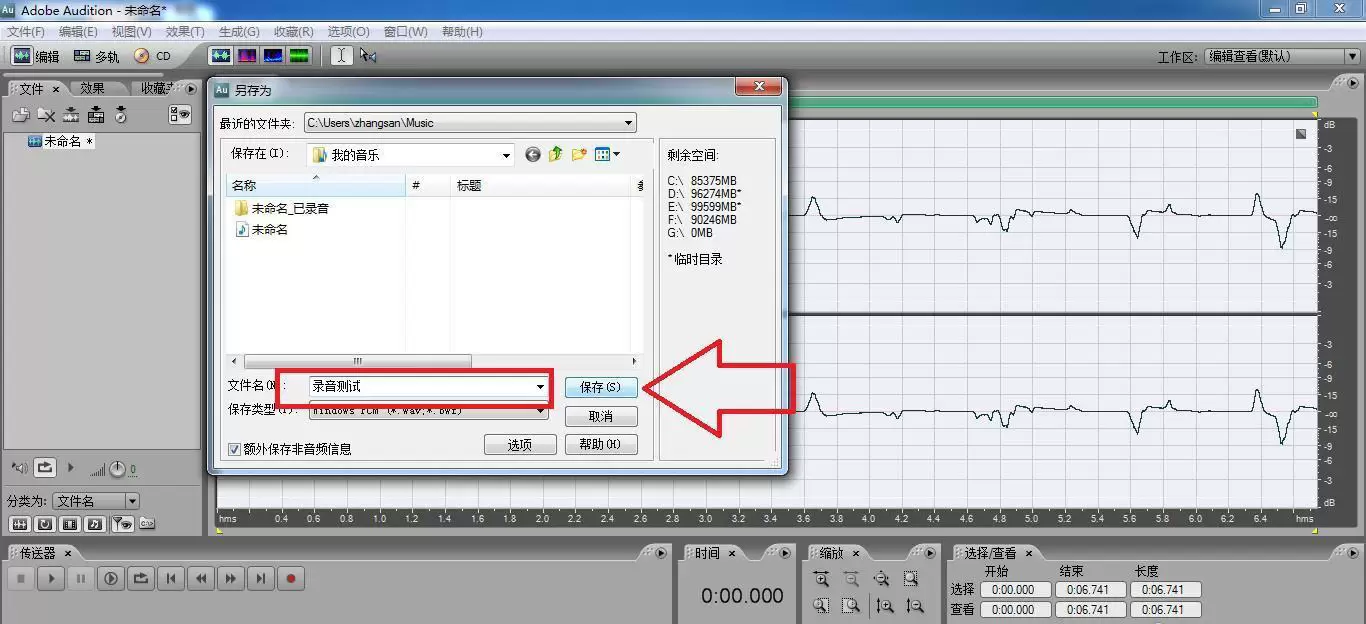Screen dimensions: 1366x624
Task: Open the CD view
Action: tap(153, 56)
